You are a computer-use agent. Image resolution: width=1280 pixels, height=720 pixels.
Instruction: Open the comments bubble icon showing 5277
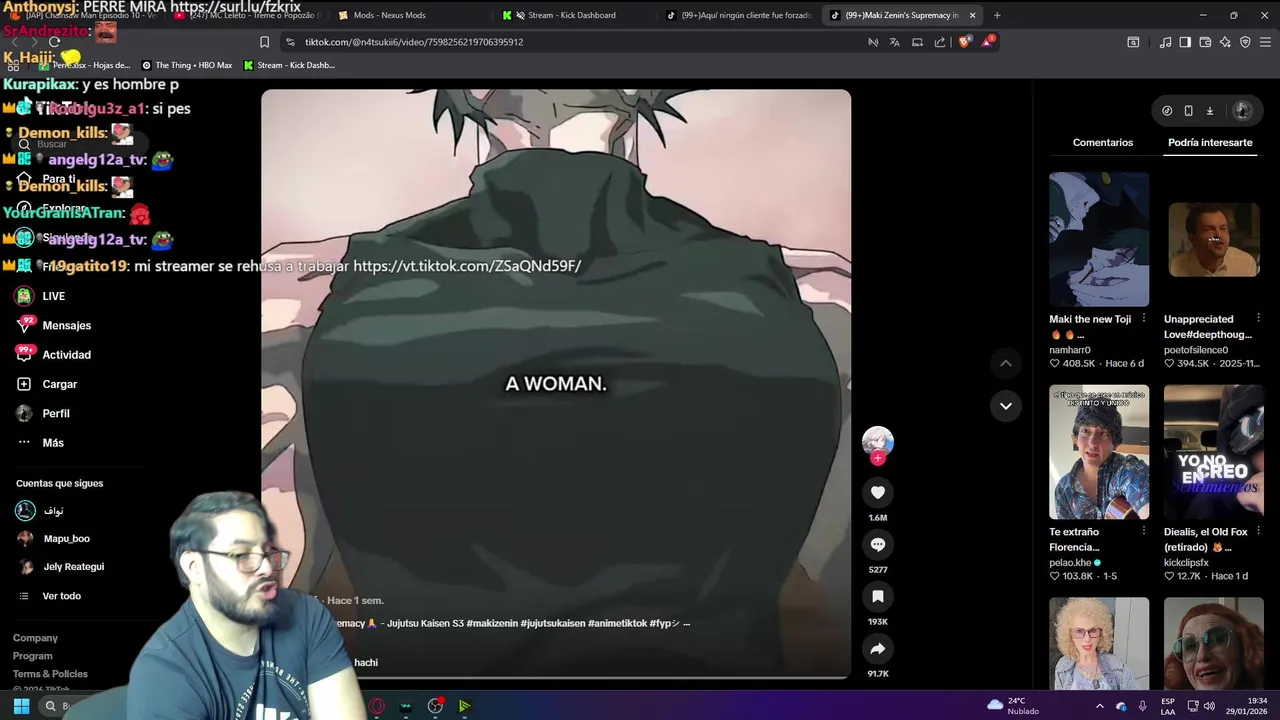pos(877,545)
